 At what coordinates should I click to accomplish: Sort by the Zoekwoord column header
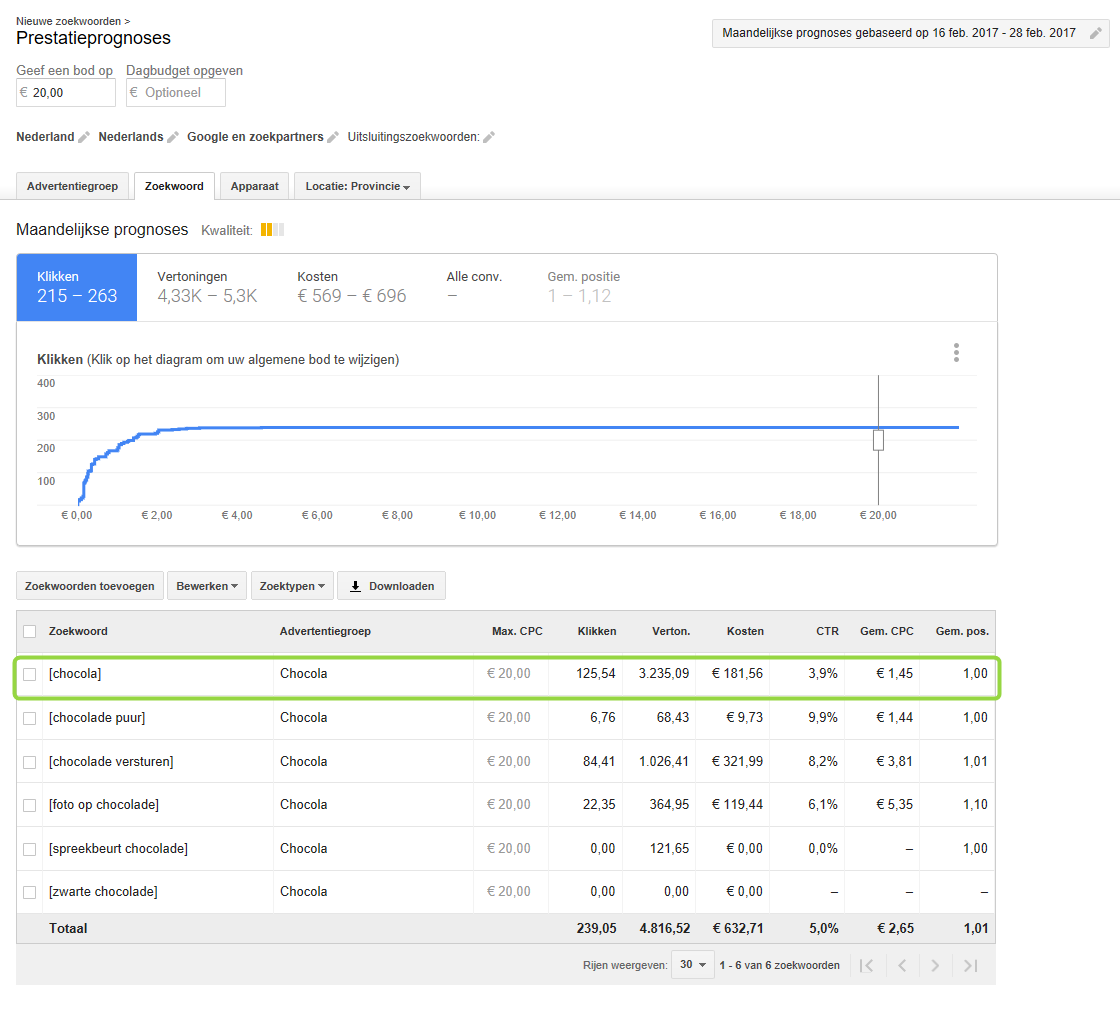[x=78, y=632]
